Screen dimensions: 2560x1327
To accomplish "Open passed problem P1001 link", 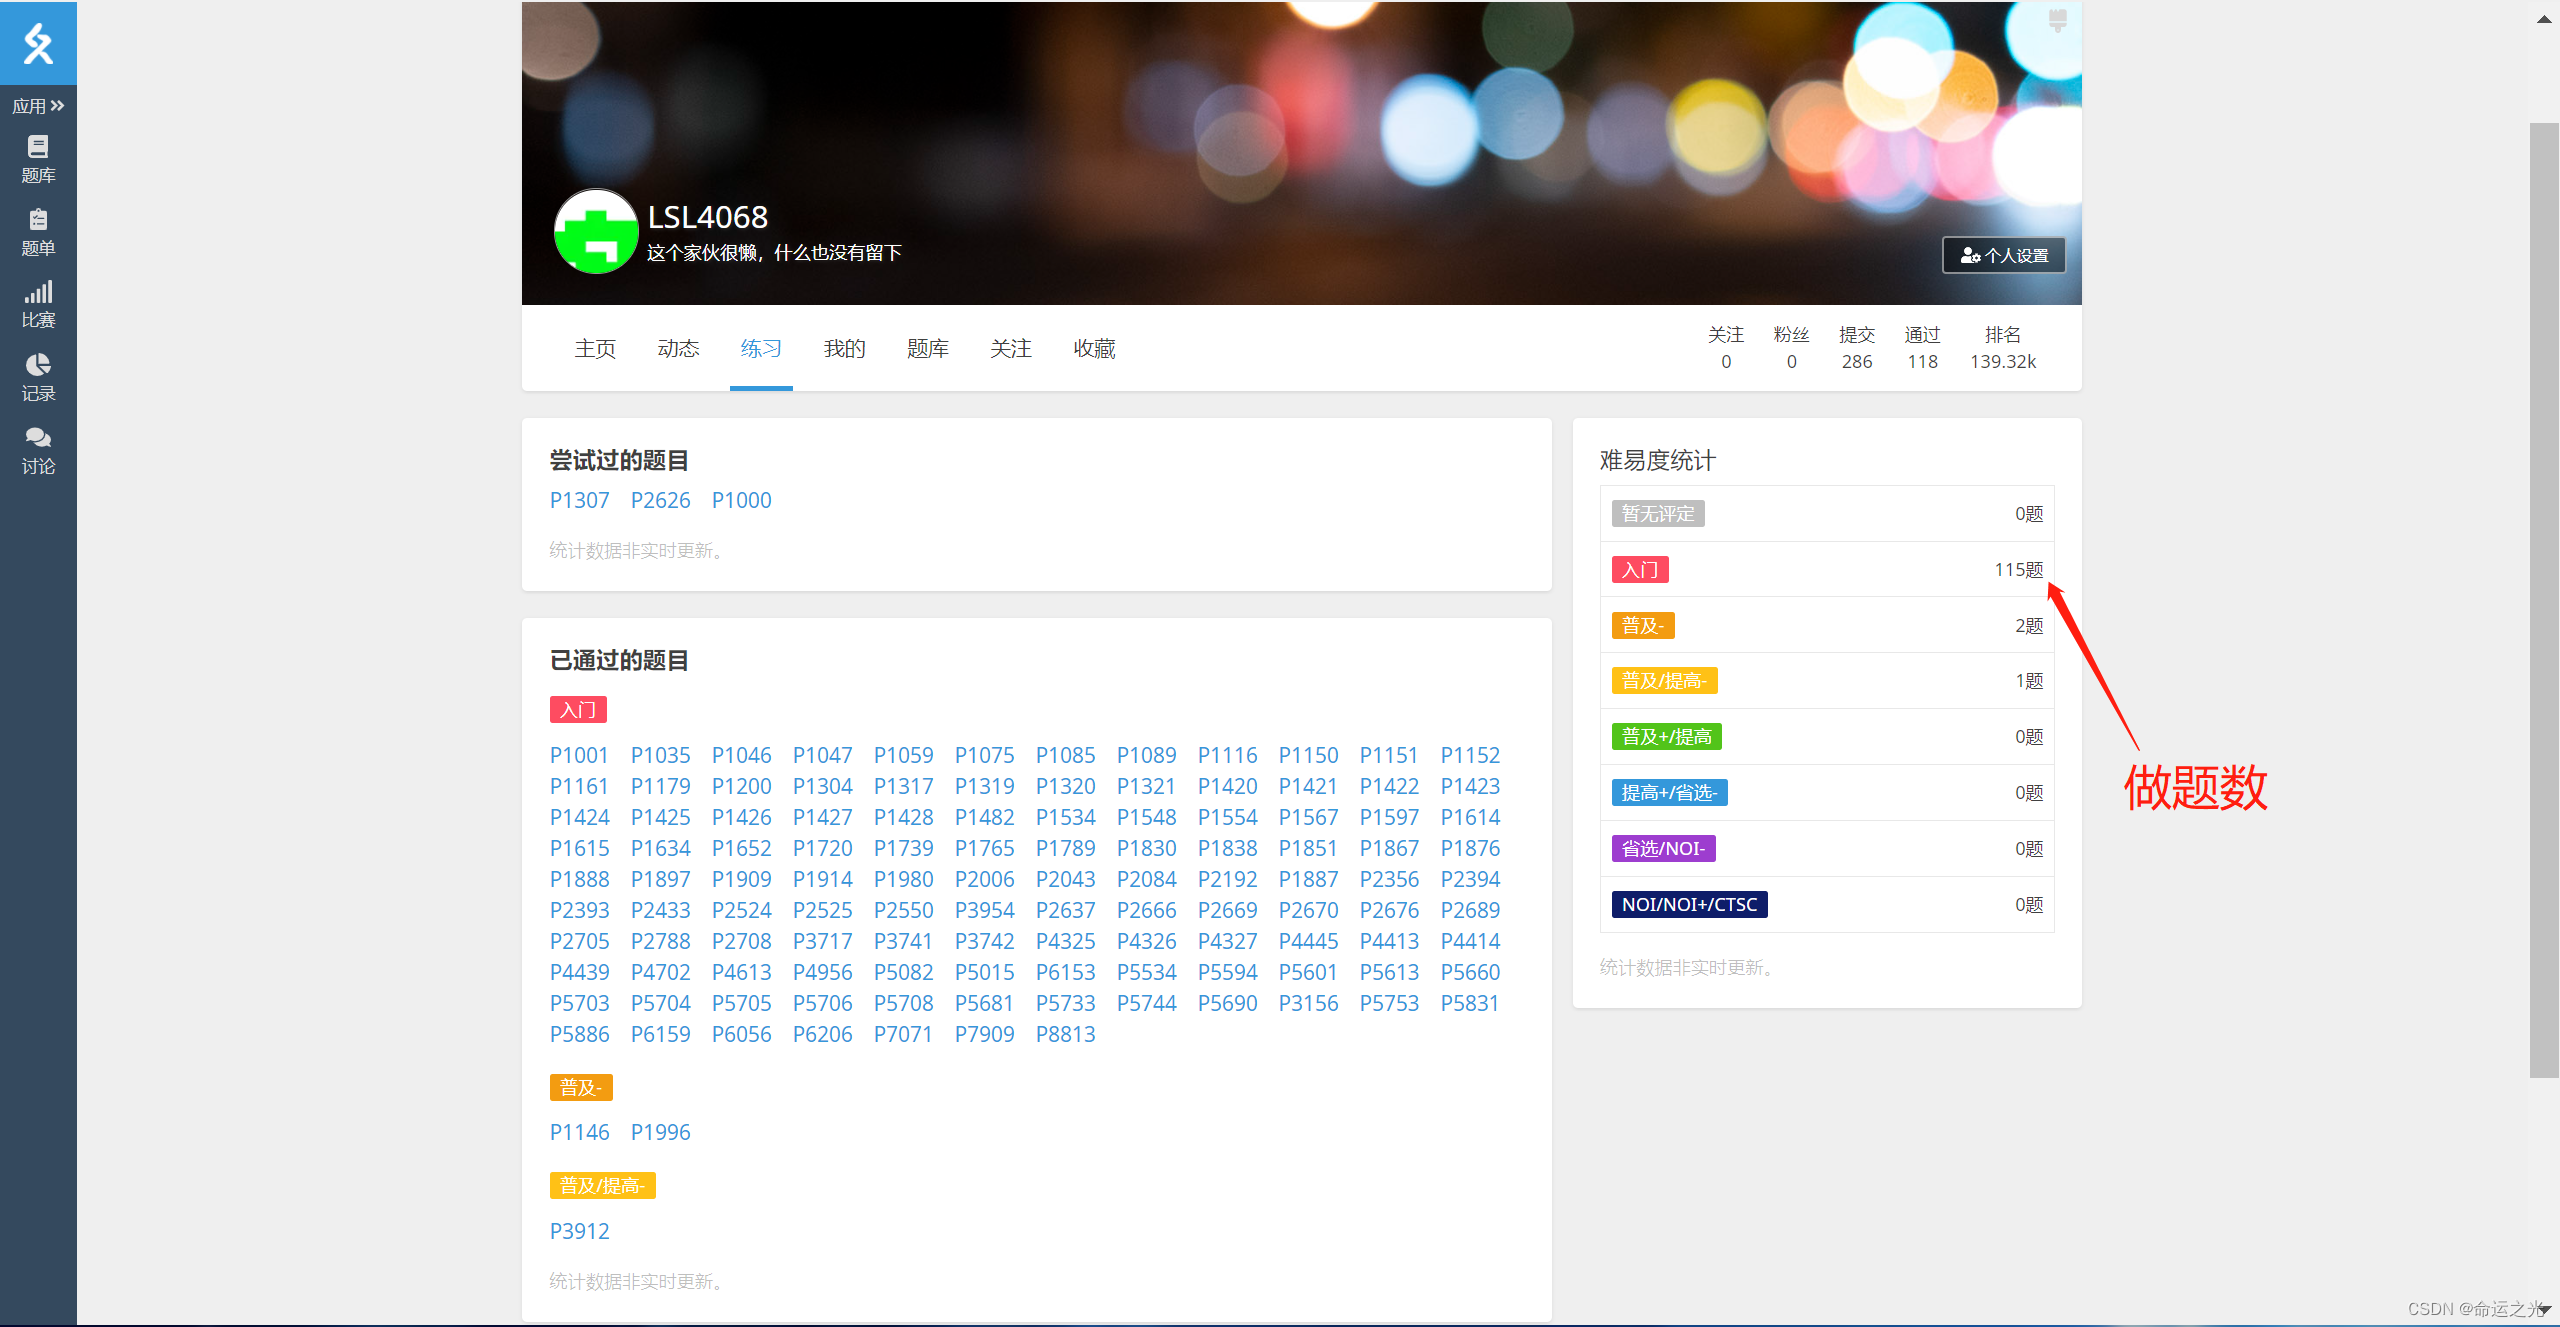I will coord(579,755).
